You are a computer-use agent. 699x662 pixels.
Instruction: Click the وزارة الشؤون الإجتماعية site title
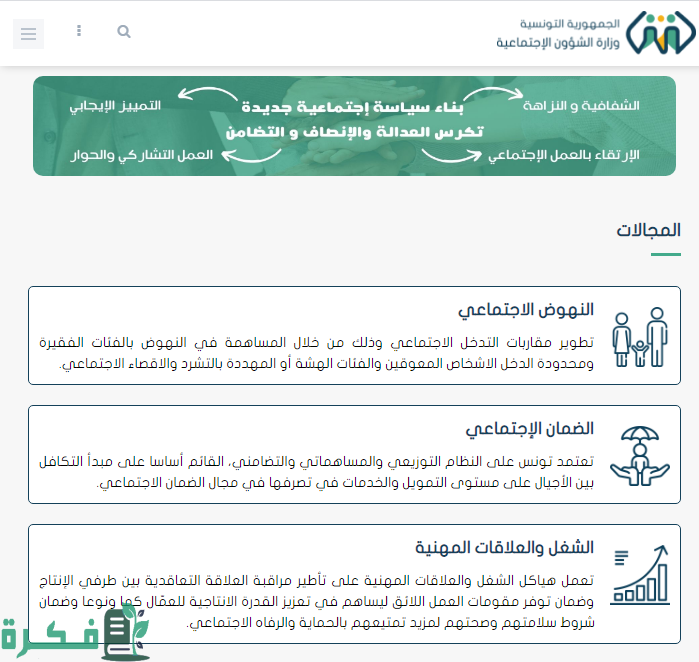(x=558, y=43)
